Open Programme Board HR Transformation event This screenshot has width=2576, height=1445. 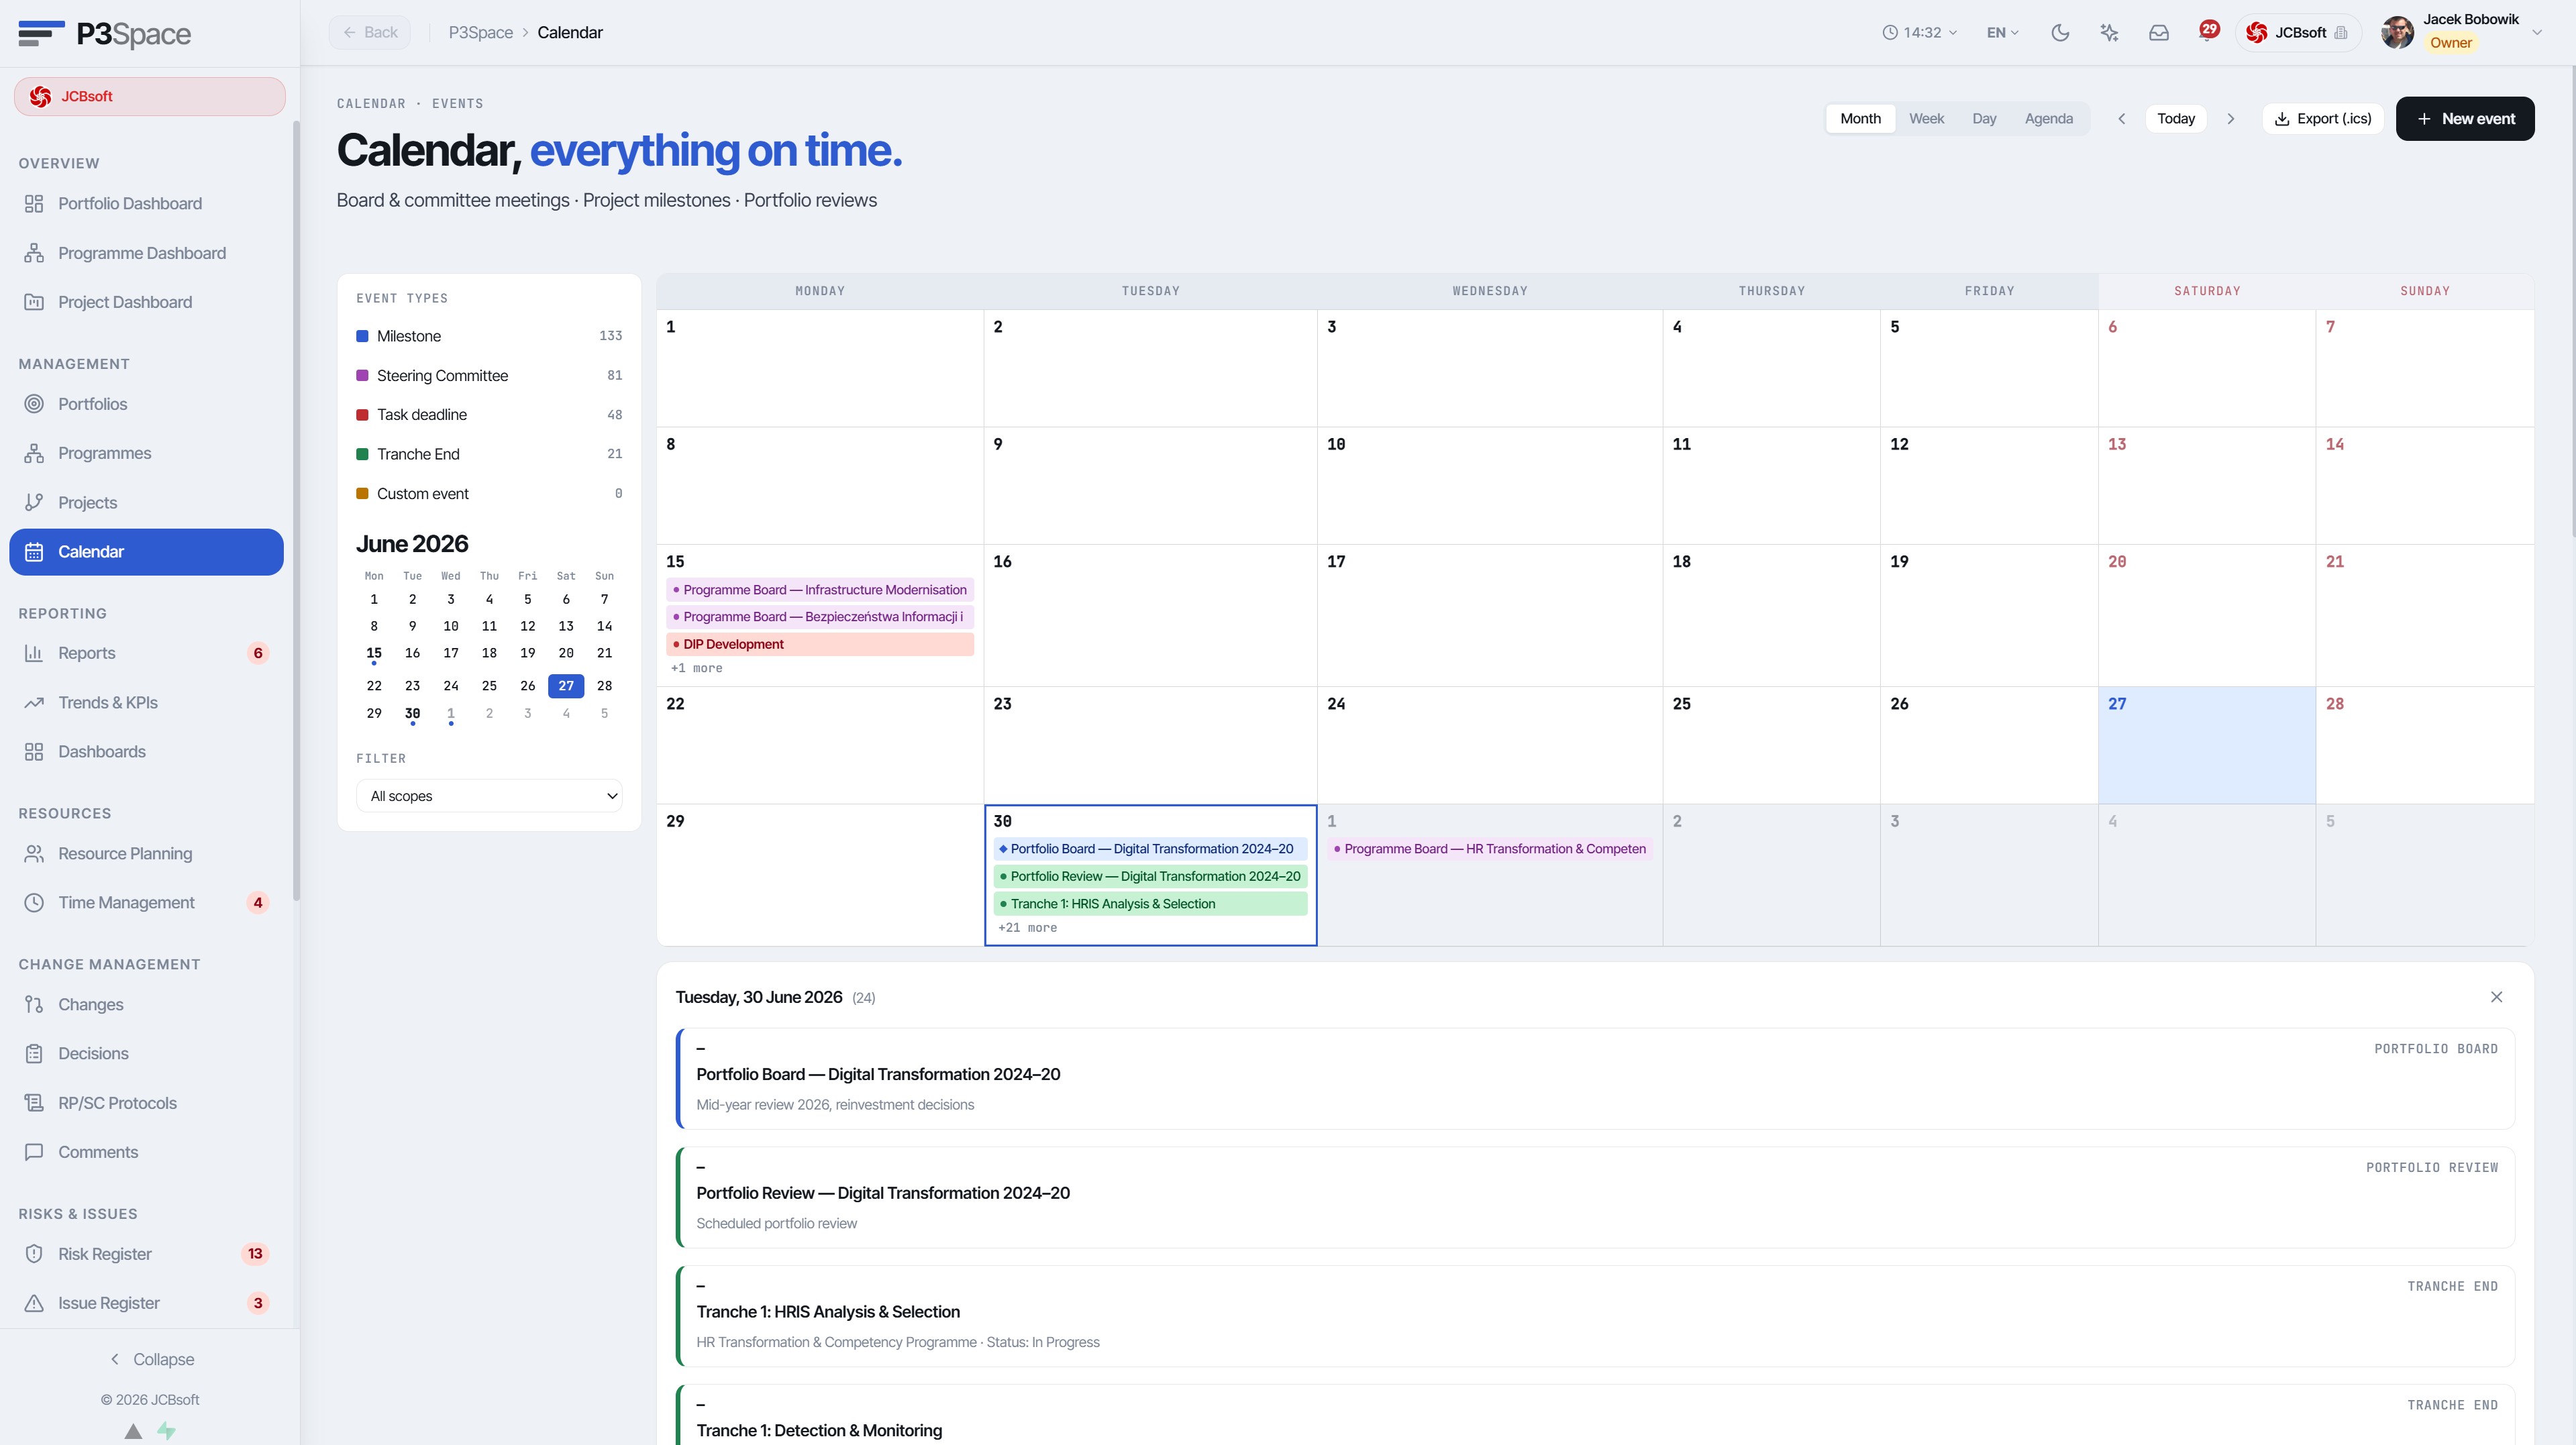(1489, 849)
